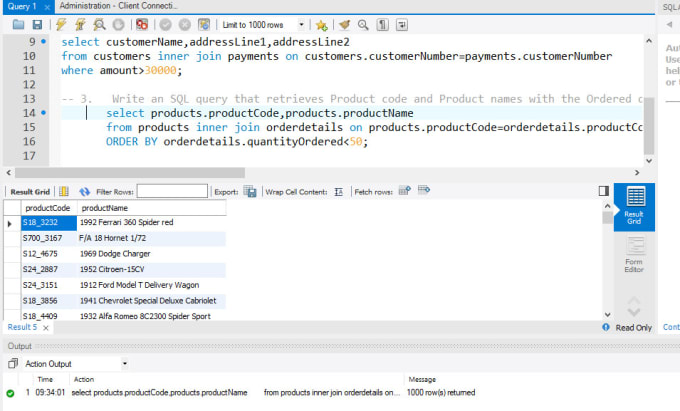Open Administration - Client Connections tab
The image size is (680, 411).
pyautogui.click(x=118, y=6)
